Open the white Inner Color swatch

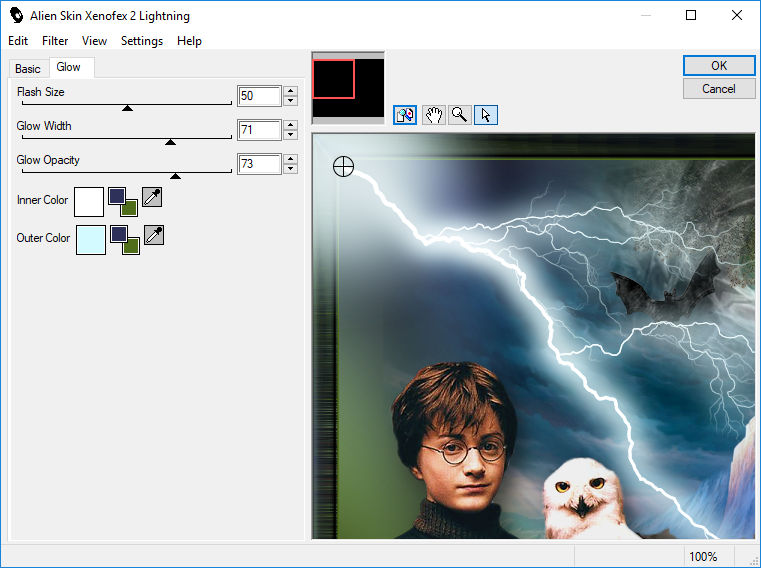(89, 202)
